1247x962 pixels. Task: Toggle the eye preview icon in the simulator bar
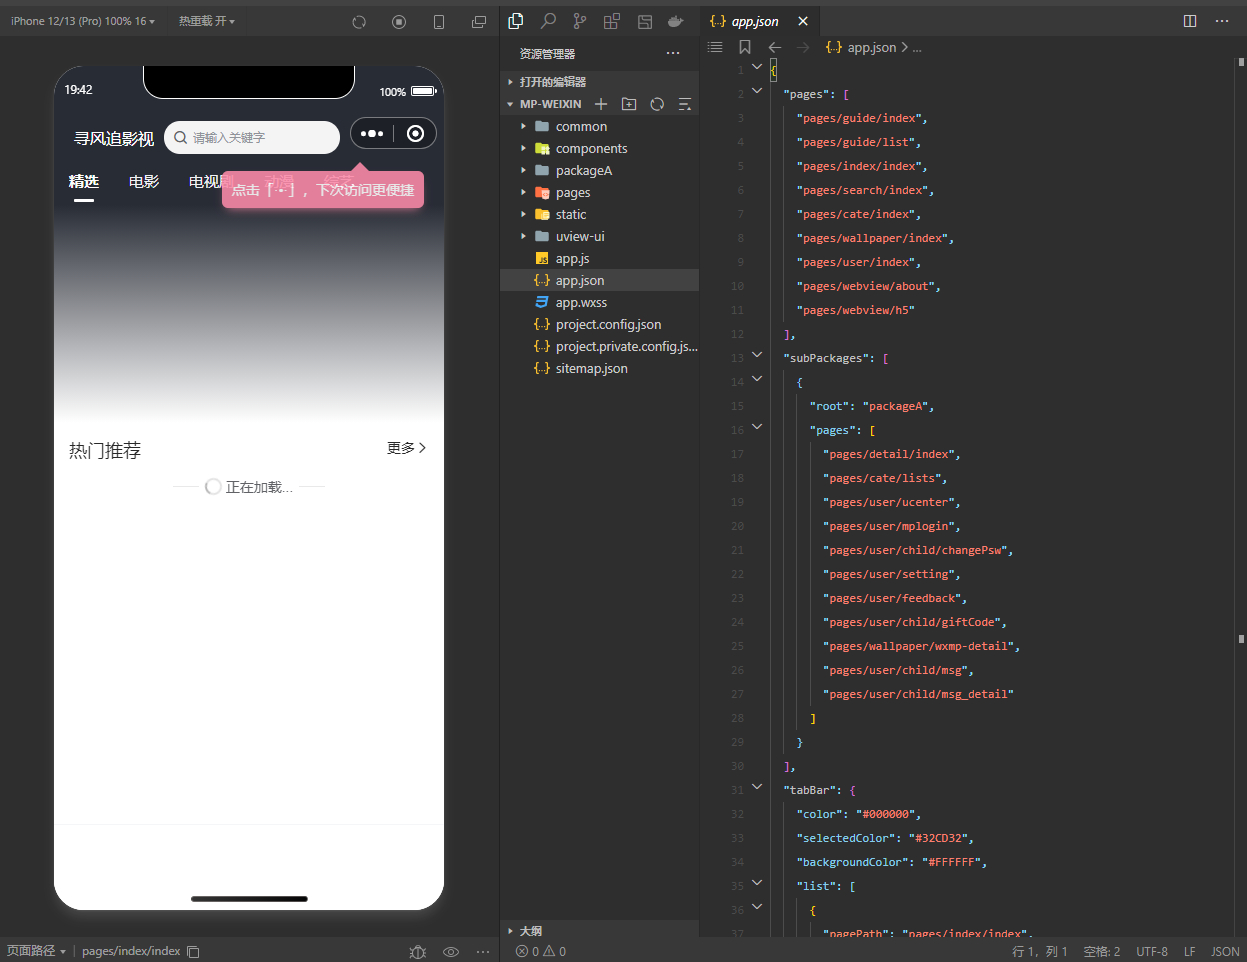451,952
